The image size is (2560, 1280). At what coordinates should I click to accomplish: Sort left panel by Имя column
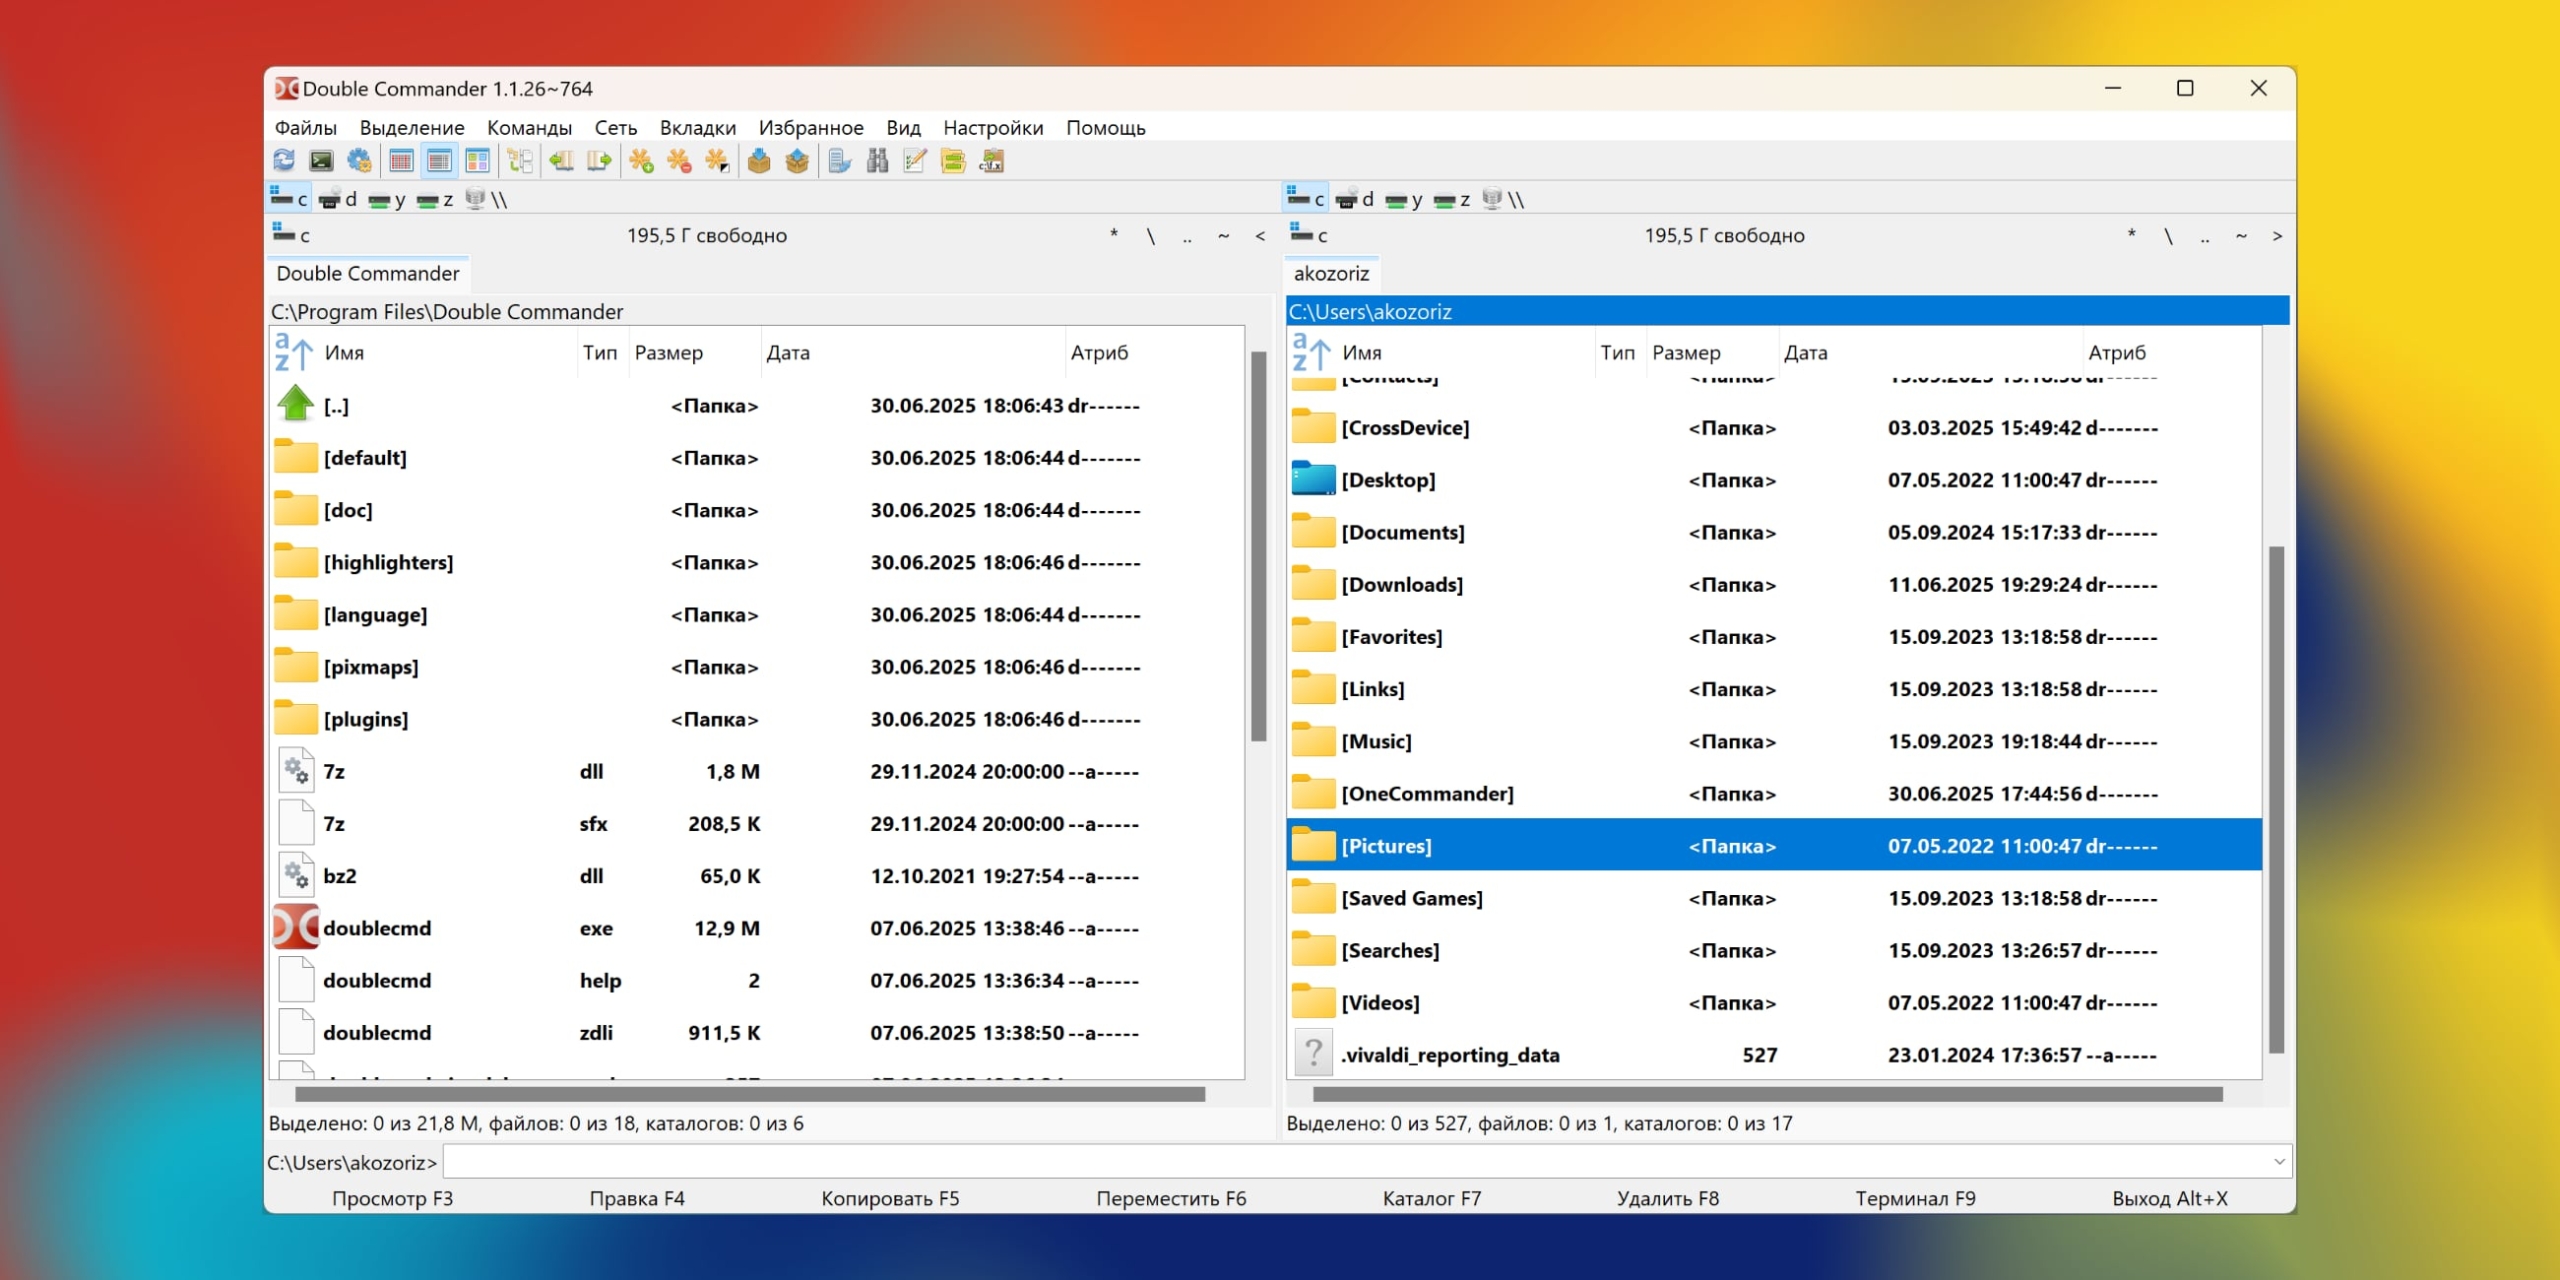[x=344, y=353]
